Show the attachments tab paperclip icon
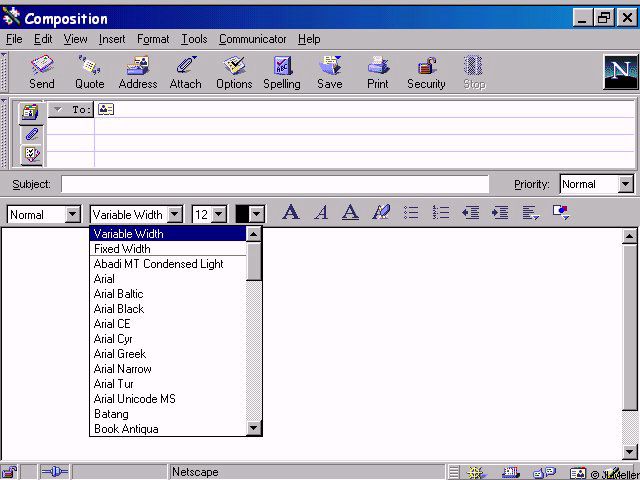 point(31,134)
